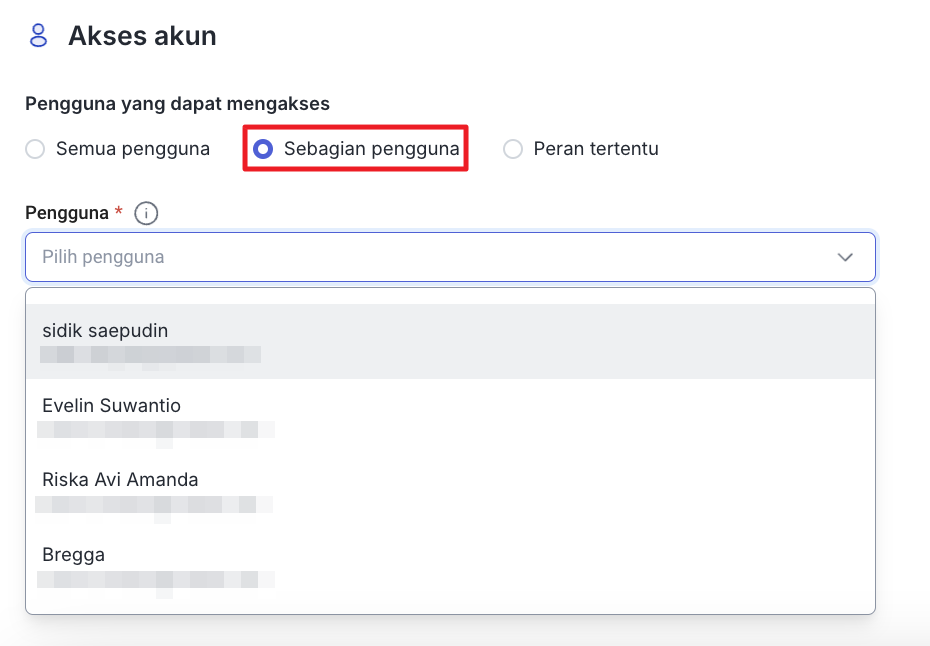Click the Pengguna yang dapat mengakses label
Image resolution: width=930 pixels, height=646 pixels.
coord(177,103)
